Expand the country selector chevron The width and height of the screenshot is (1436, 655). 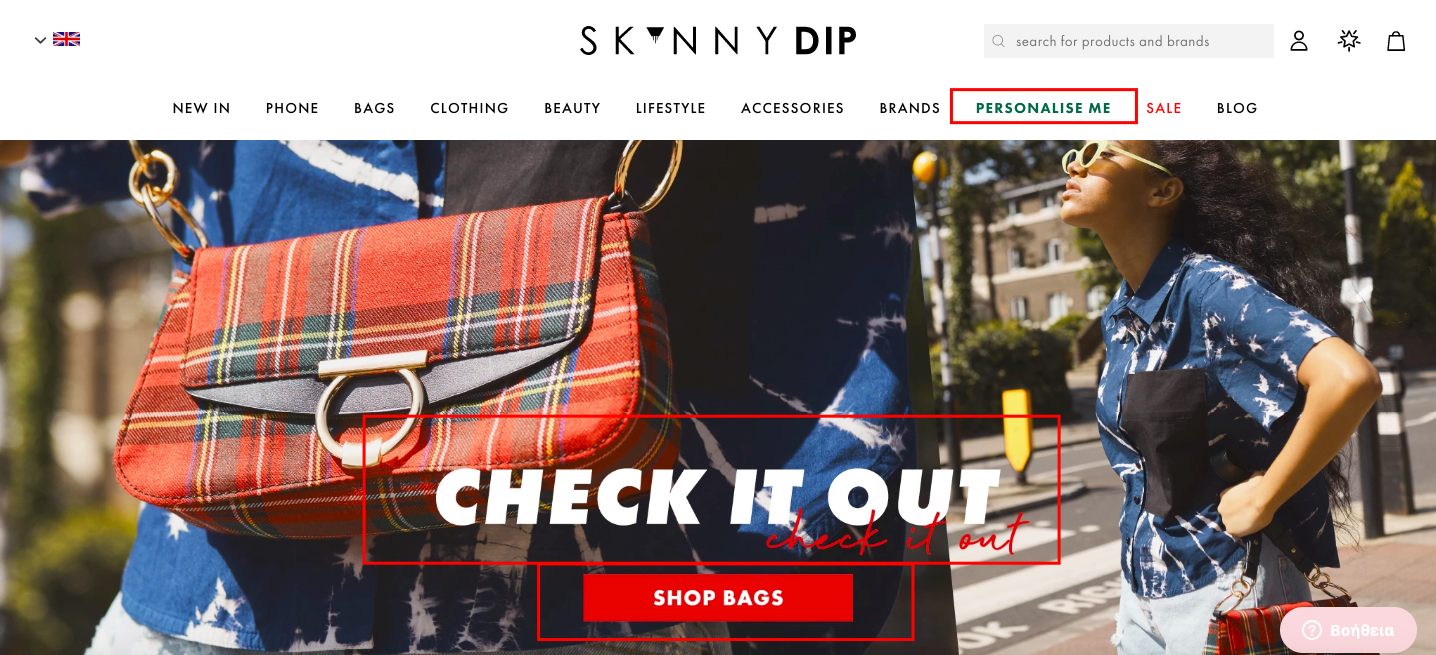(40, 40)
